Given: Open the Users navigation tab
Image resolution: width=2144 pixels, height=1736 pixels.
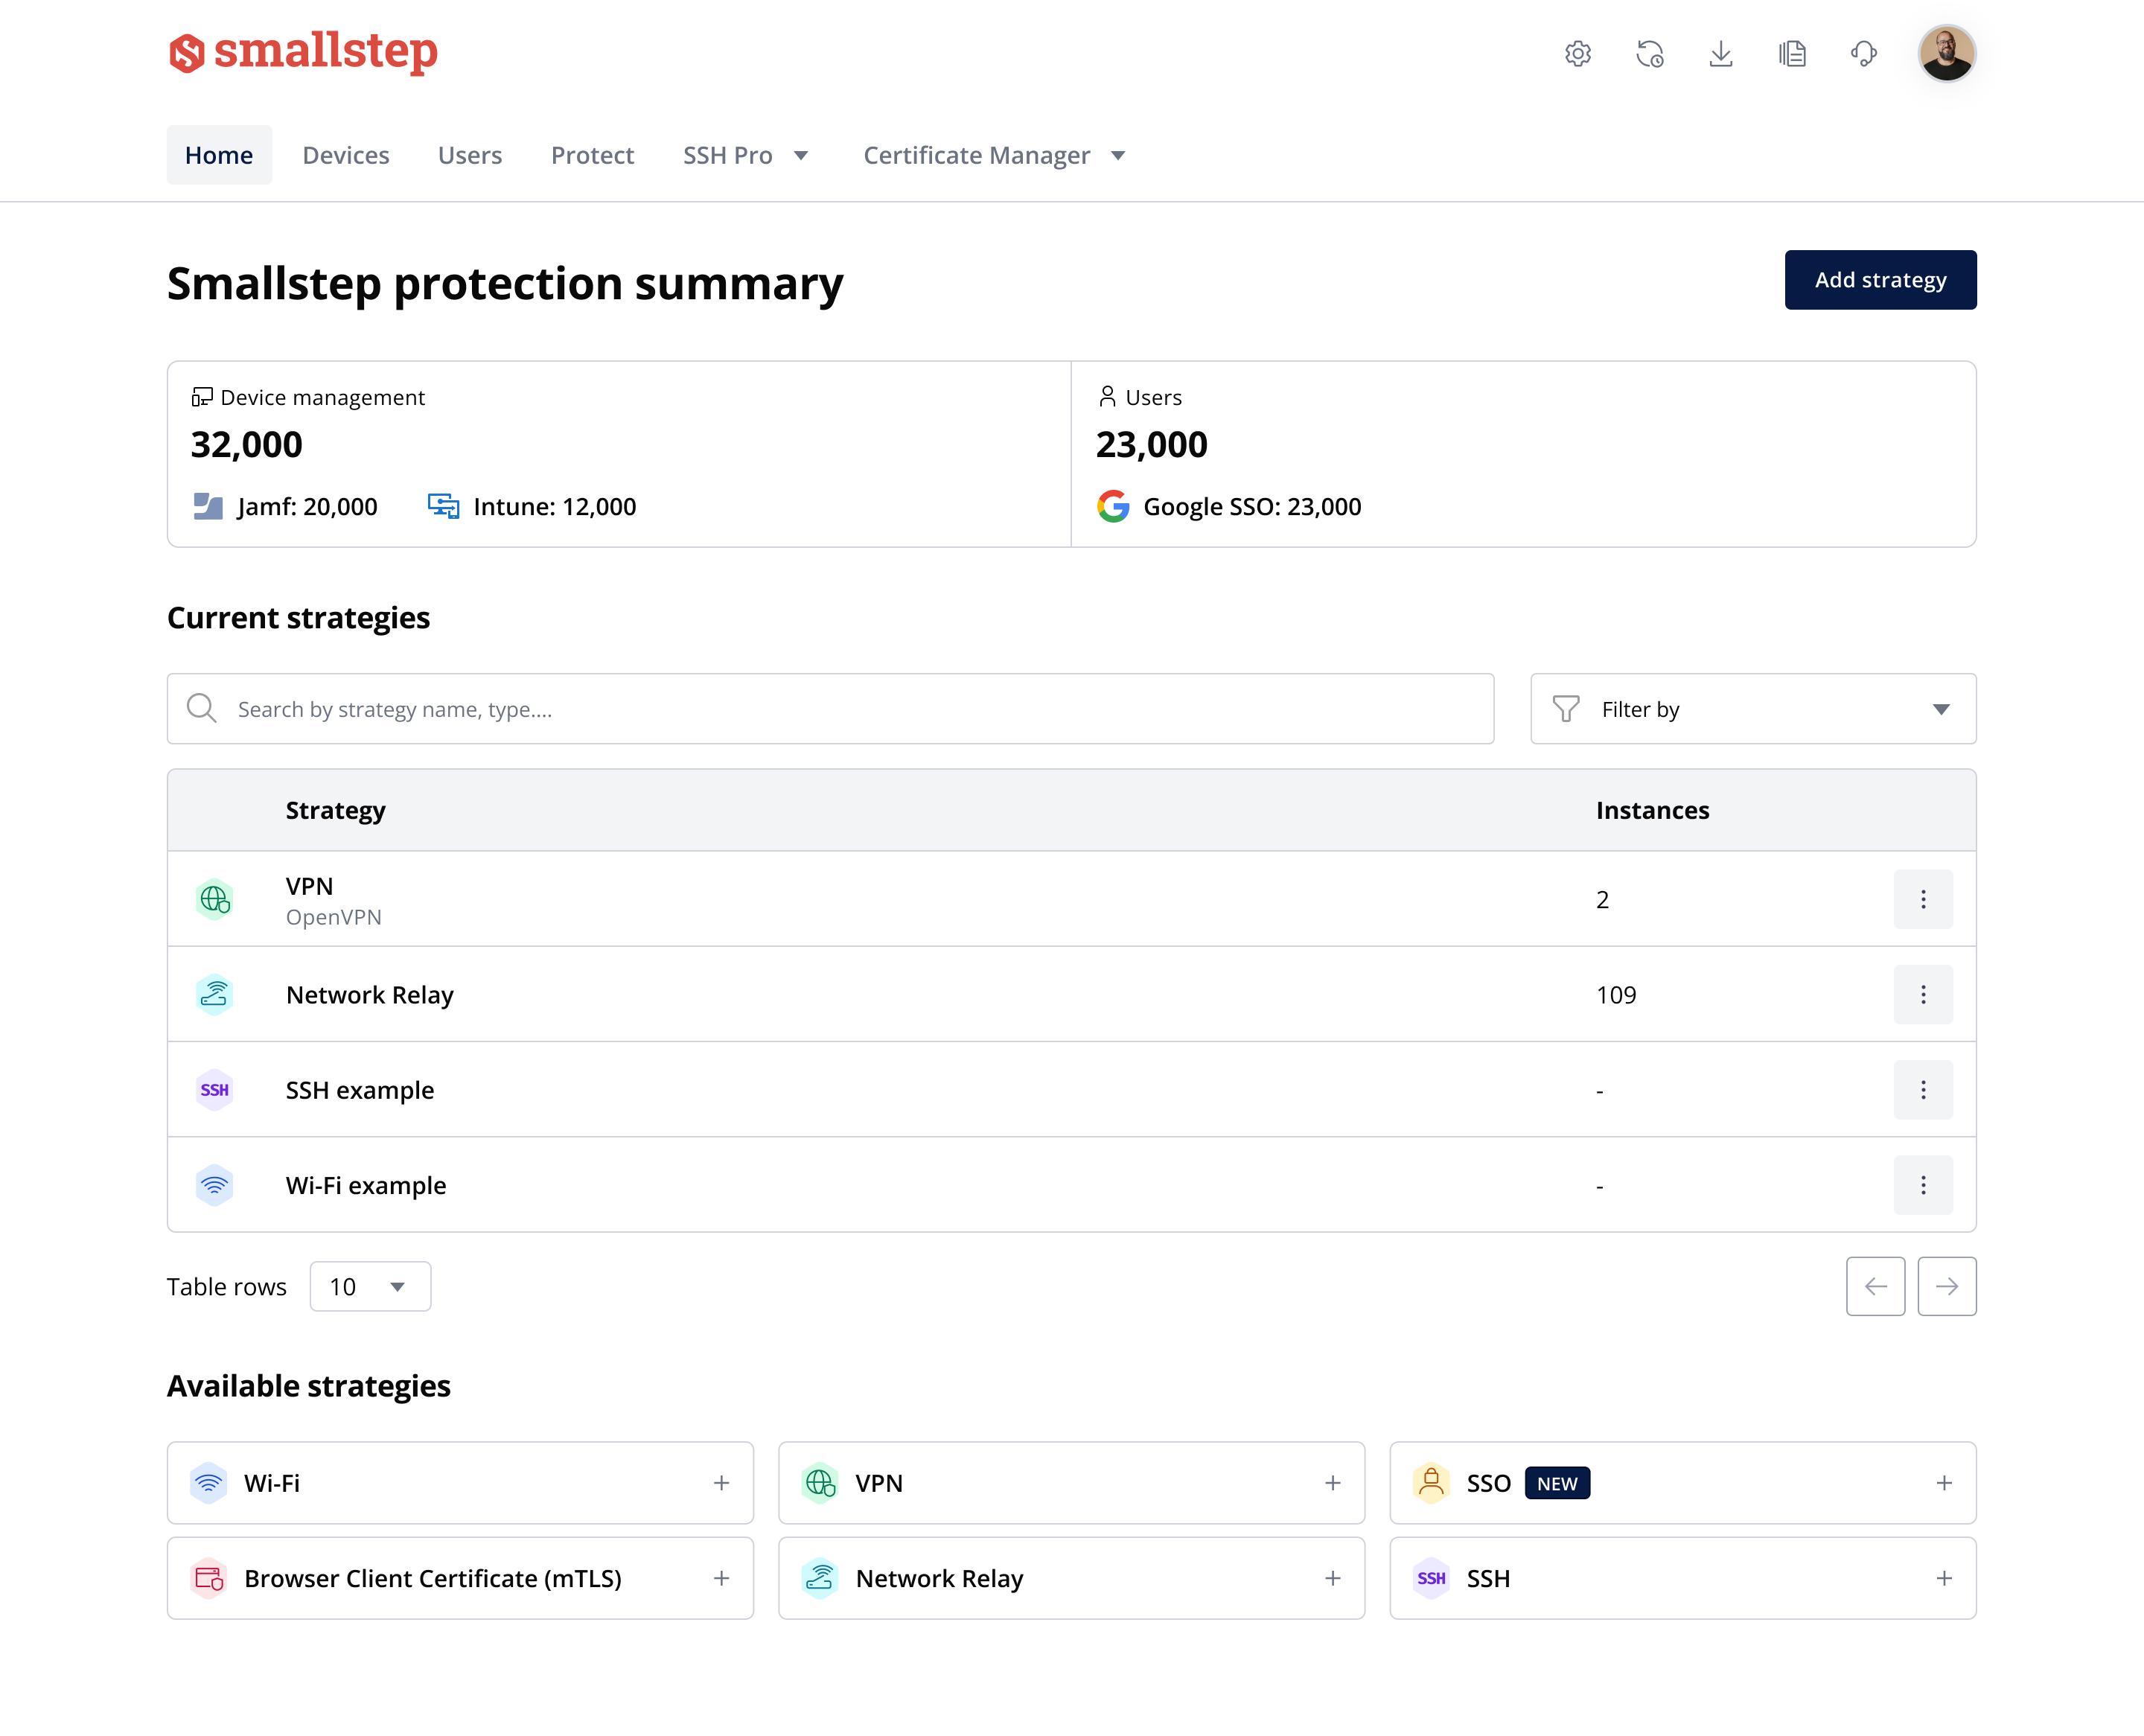Looking at the screenshot, I should pyautogui.click(x=470, y=155).
